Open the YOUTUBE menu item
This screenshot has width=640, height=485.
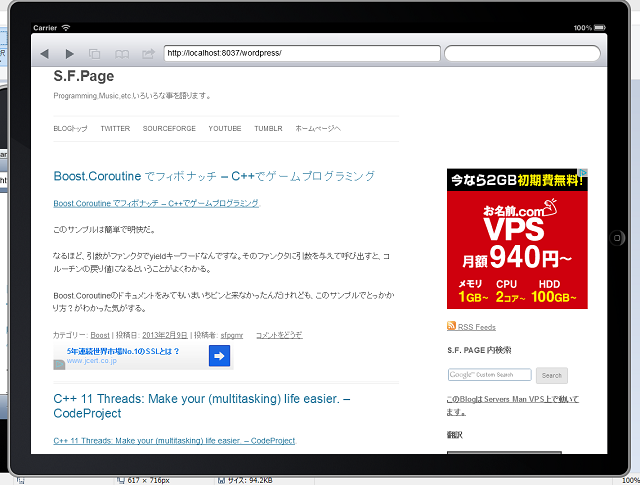click(x=225, y=129)
